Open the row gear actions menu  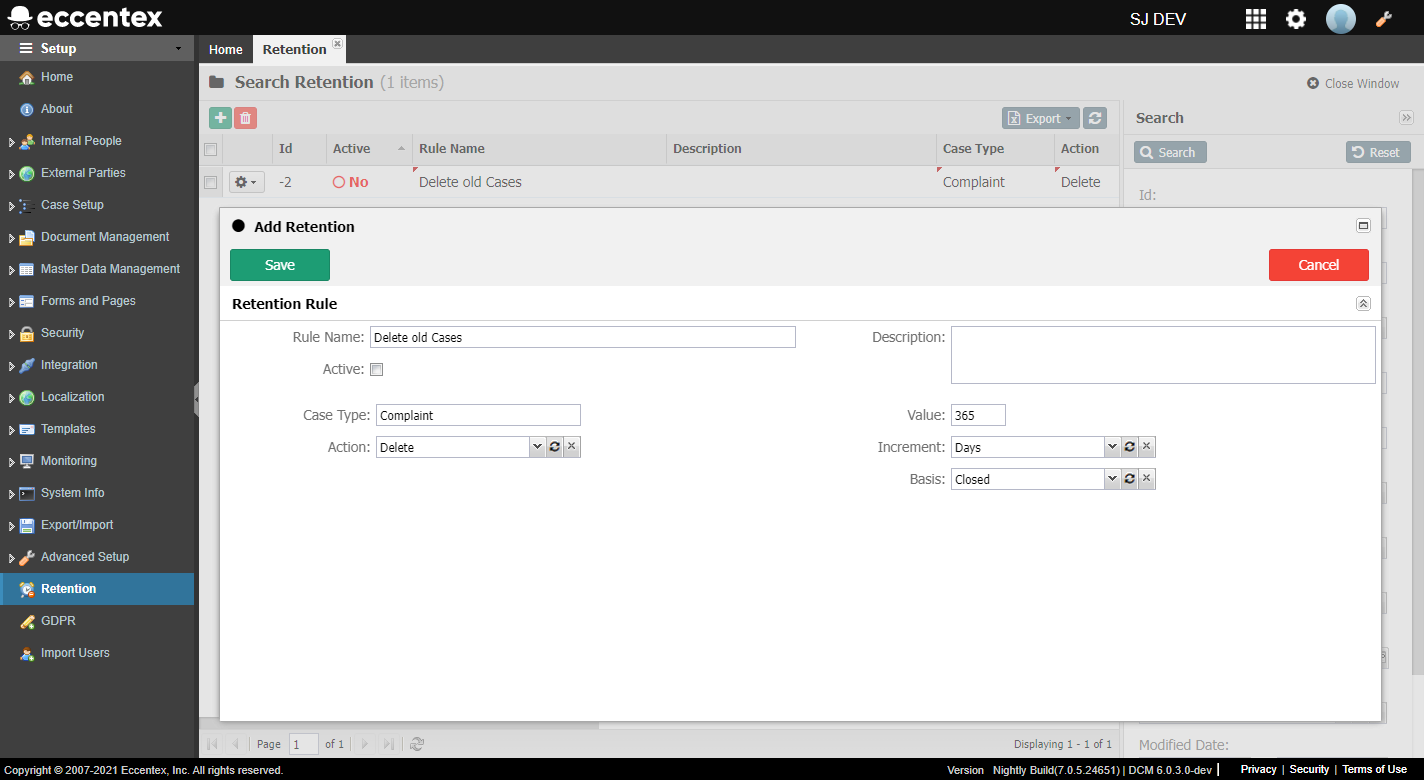[x=246, y=182]
